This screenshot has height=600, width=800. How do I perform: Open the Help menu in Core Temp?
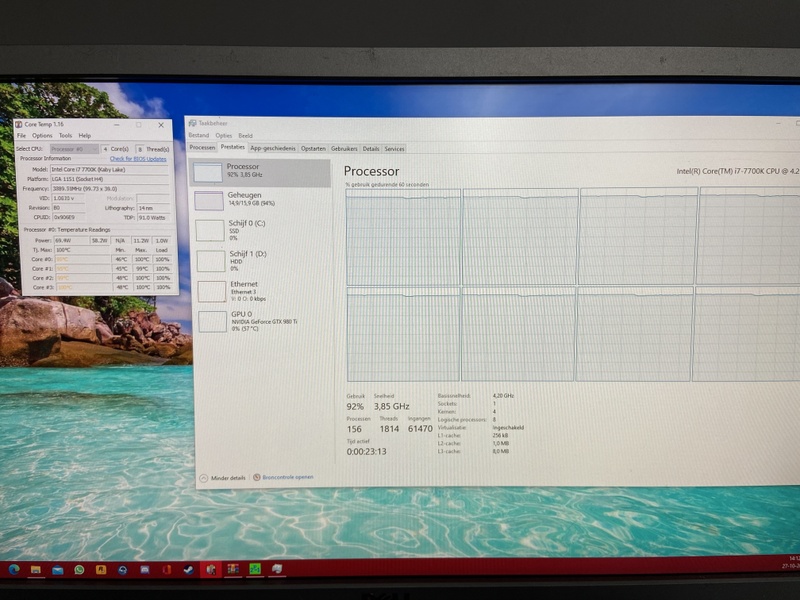[x=85, y=136]
